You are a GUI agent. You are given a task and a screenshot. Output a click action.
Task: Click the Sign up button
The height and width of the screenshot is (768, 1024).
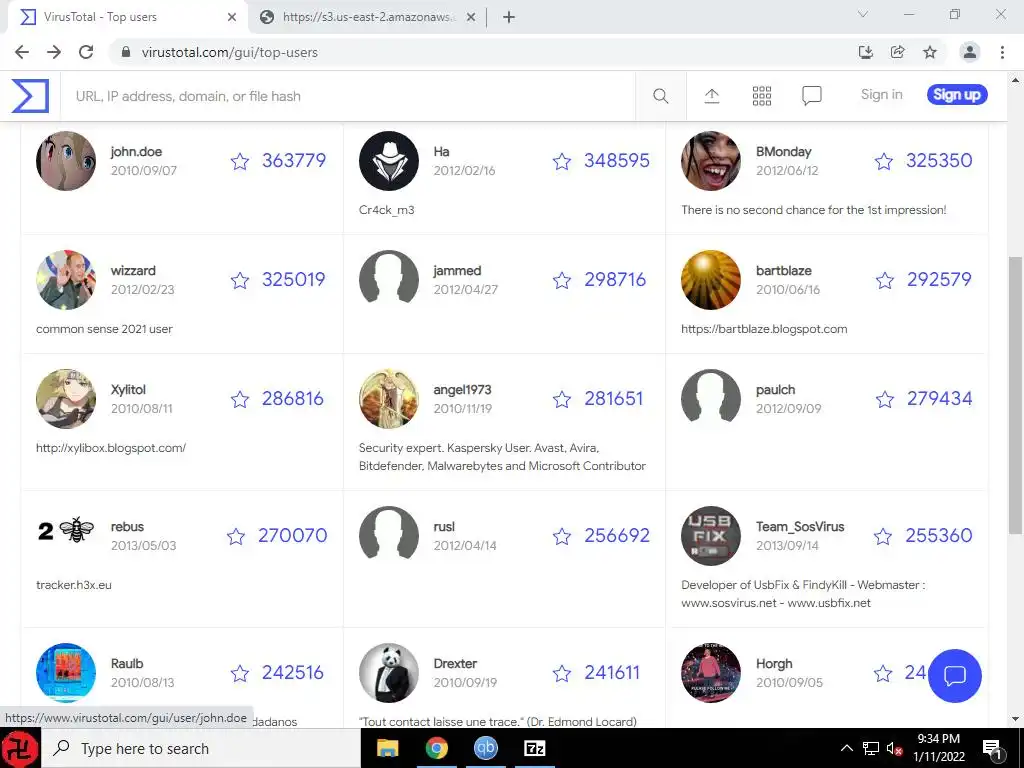click(x=957, y=95)
